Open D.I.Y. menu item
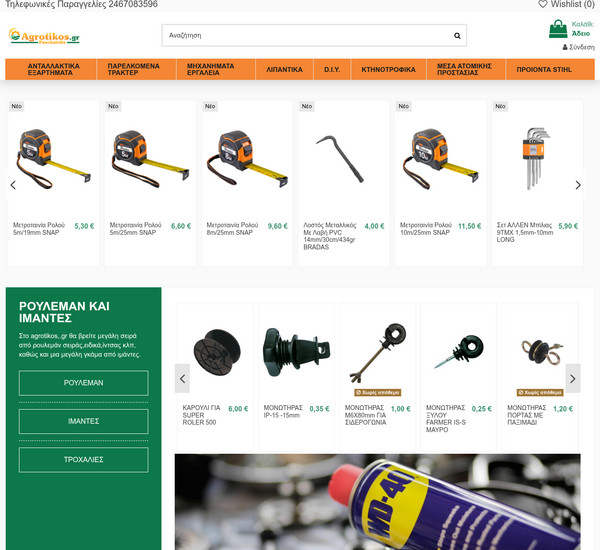600x550 pixels. click(x=332, y=69)
